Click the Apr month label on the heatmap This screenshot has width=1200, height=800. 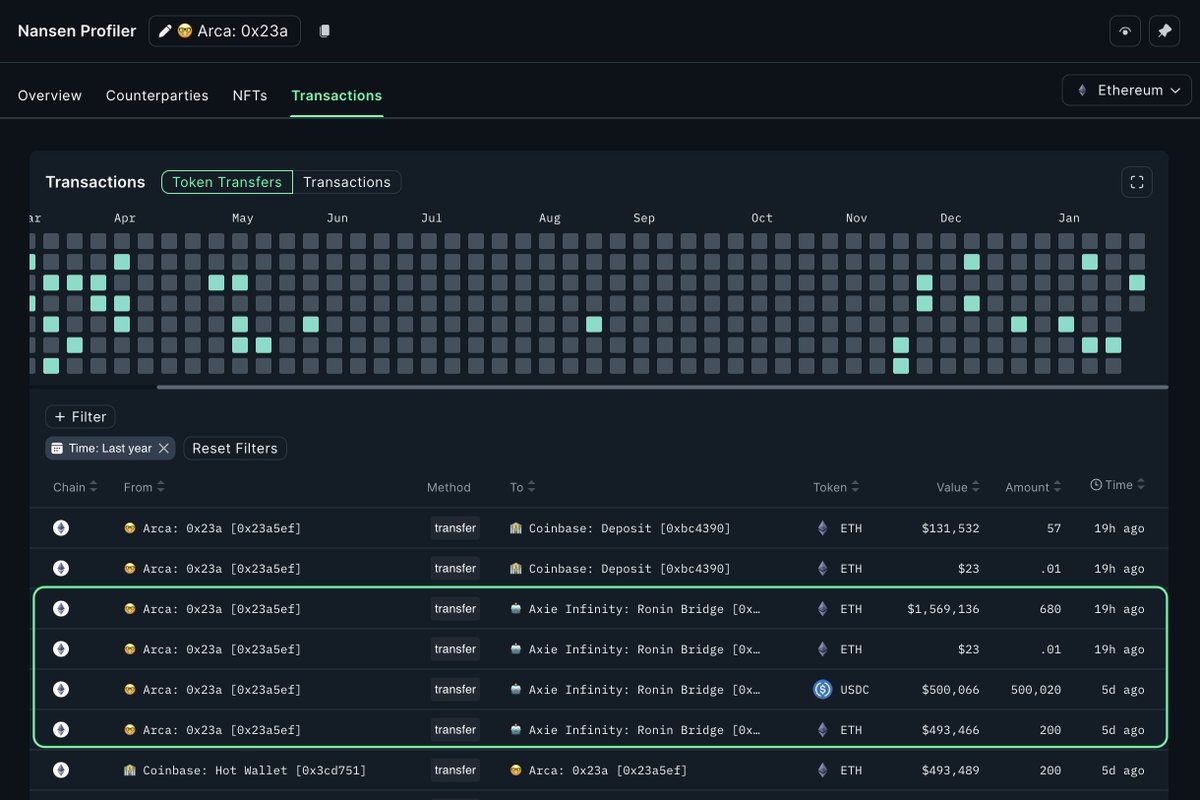[125, 218]
